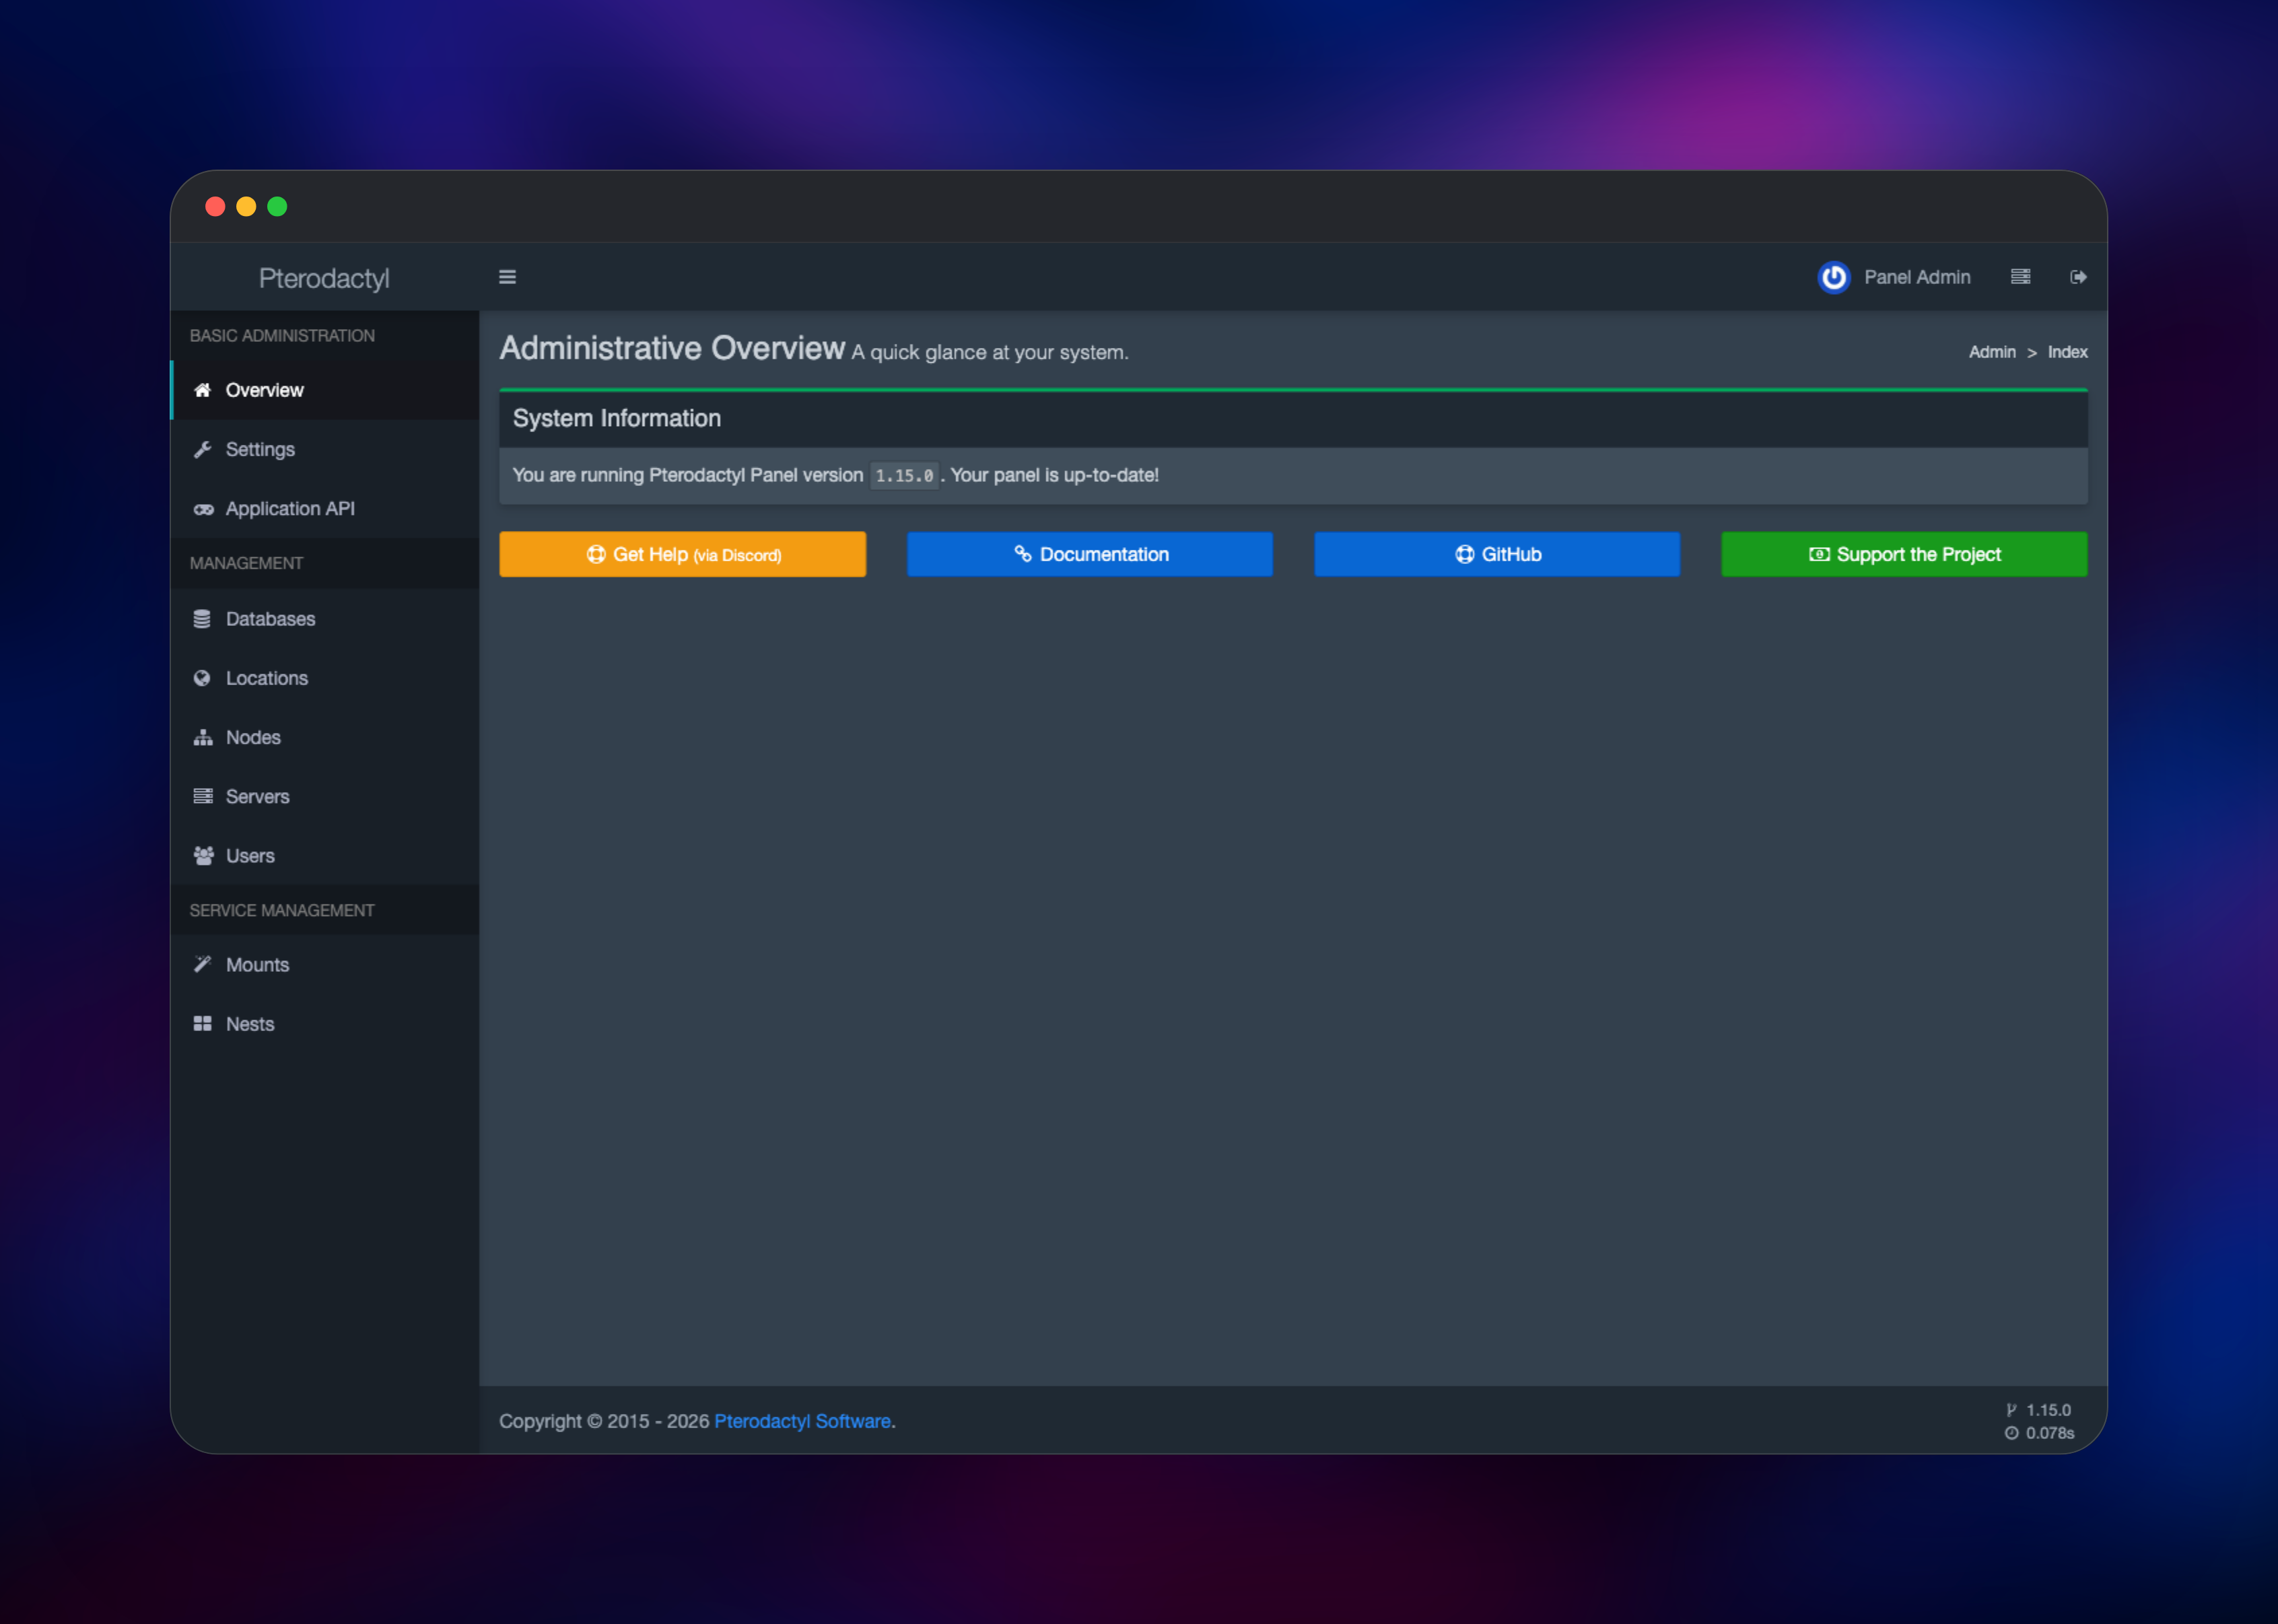Click the Pterodactyl logo text
This screenshot has width=2278, height=1624.
tap(324, 278)
